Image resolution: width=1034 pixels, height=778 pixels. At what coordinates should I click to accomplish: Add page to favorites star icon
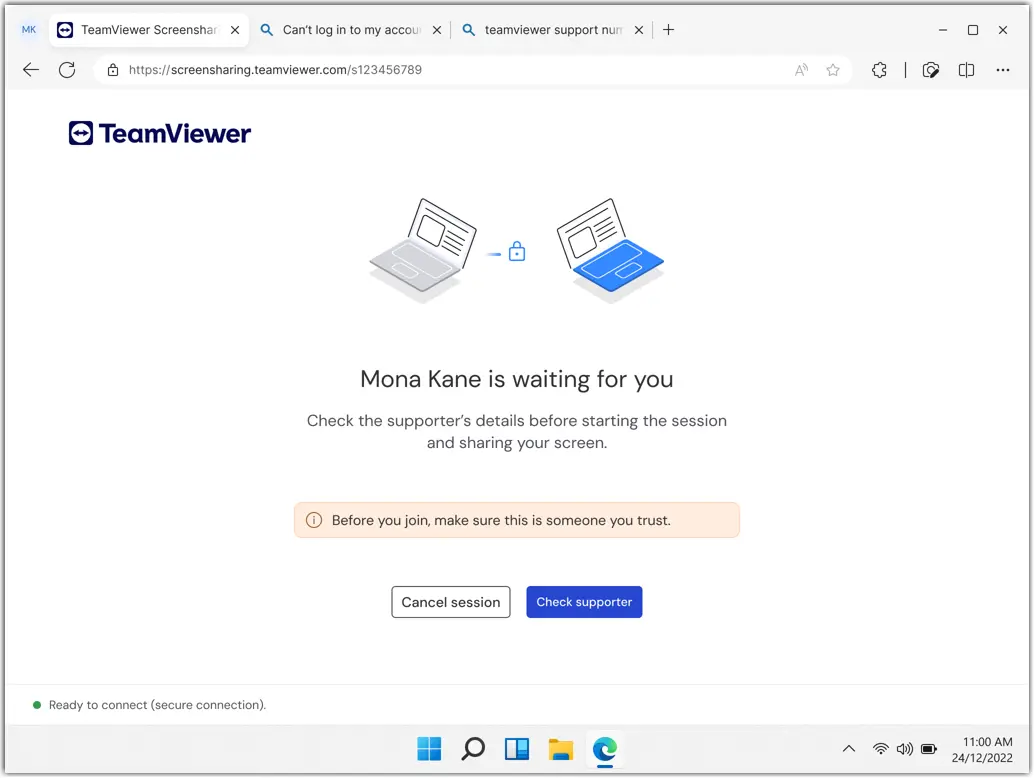[x=833, y=70]
